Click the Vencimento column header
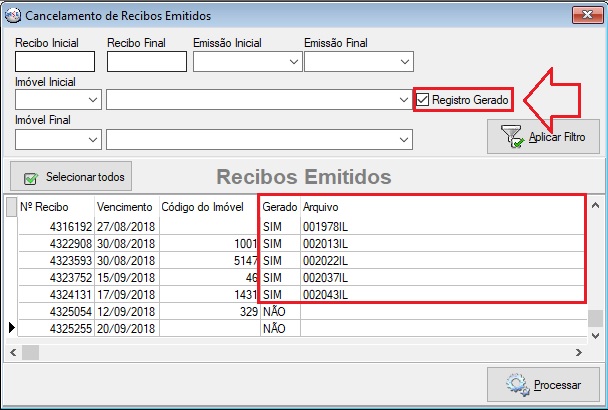The width and height of the screenshot is (608, 410). click(x=124, y=207)
